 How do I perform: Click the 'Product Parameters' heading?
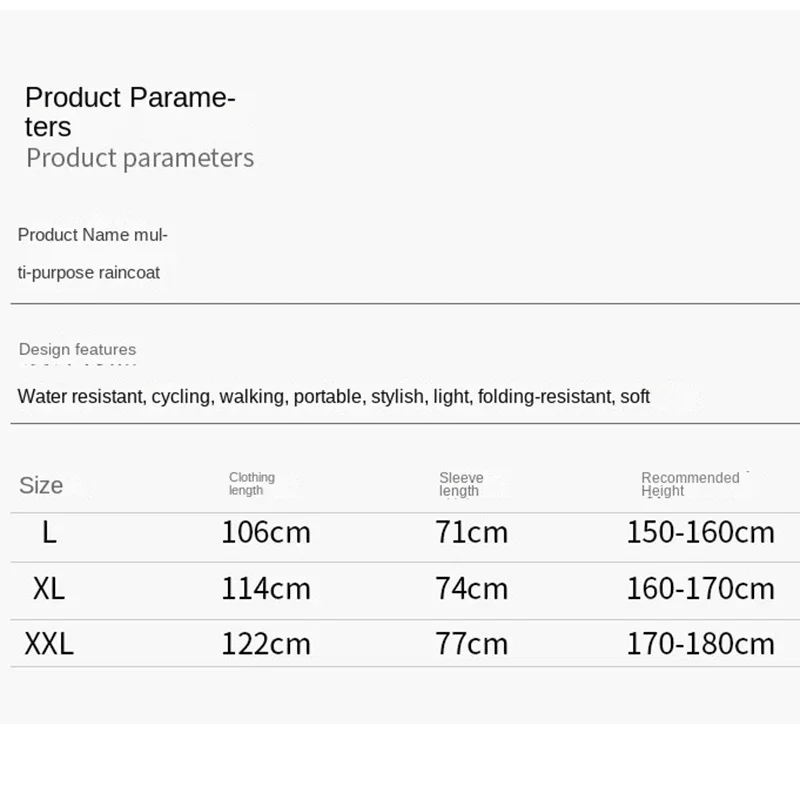[x=130, y=112]
